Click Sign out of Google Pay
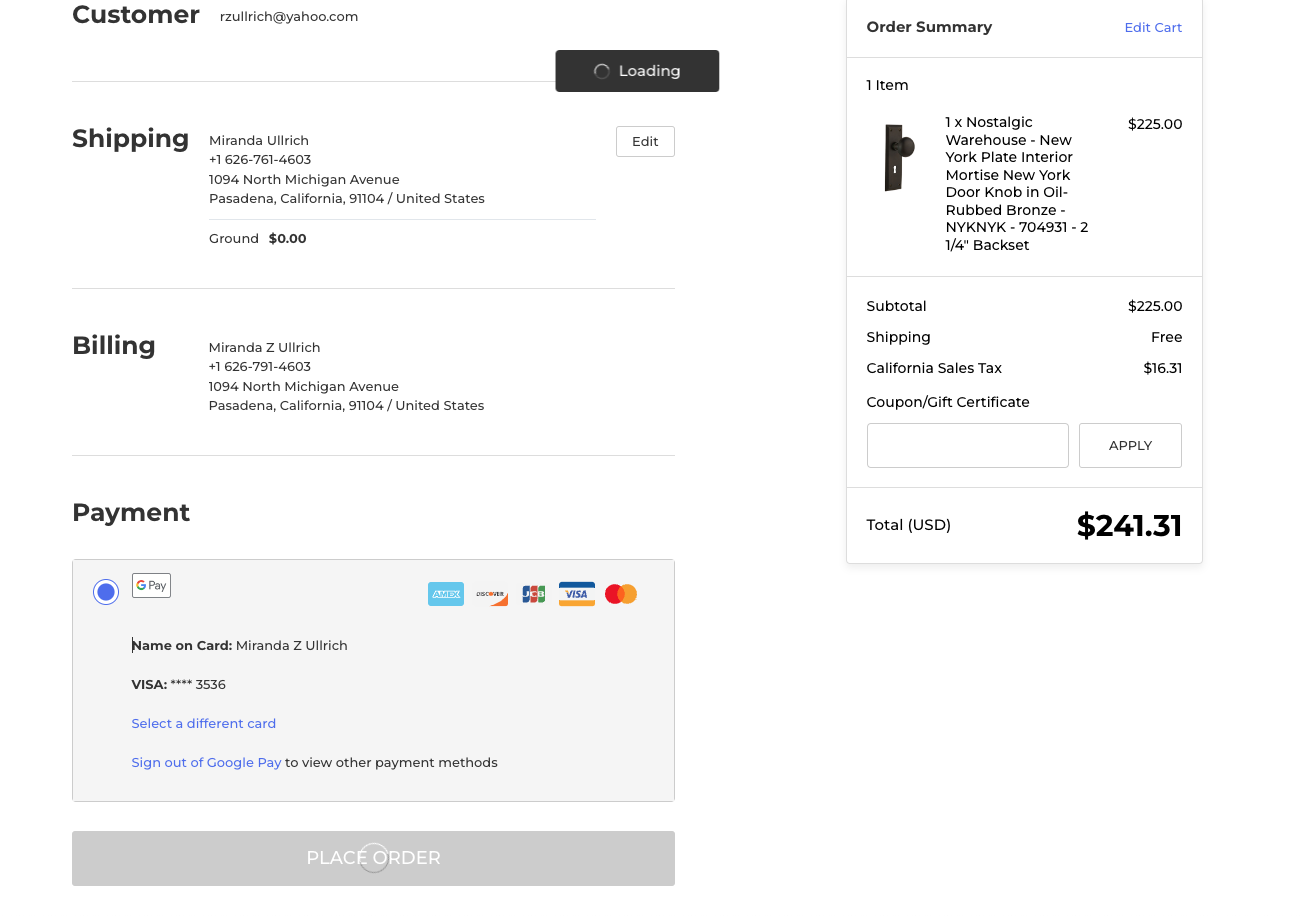 pos(206,762)
